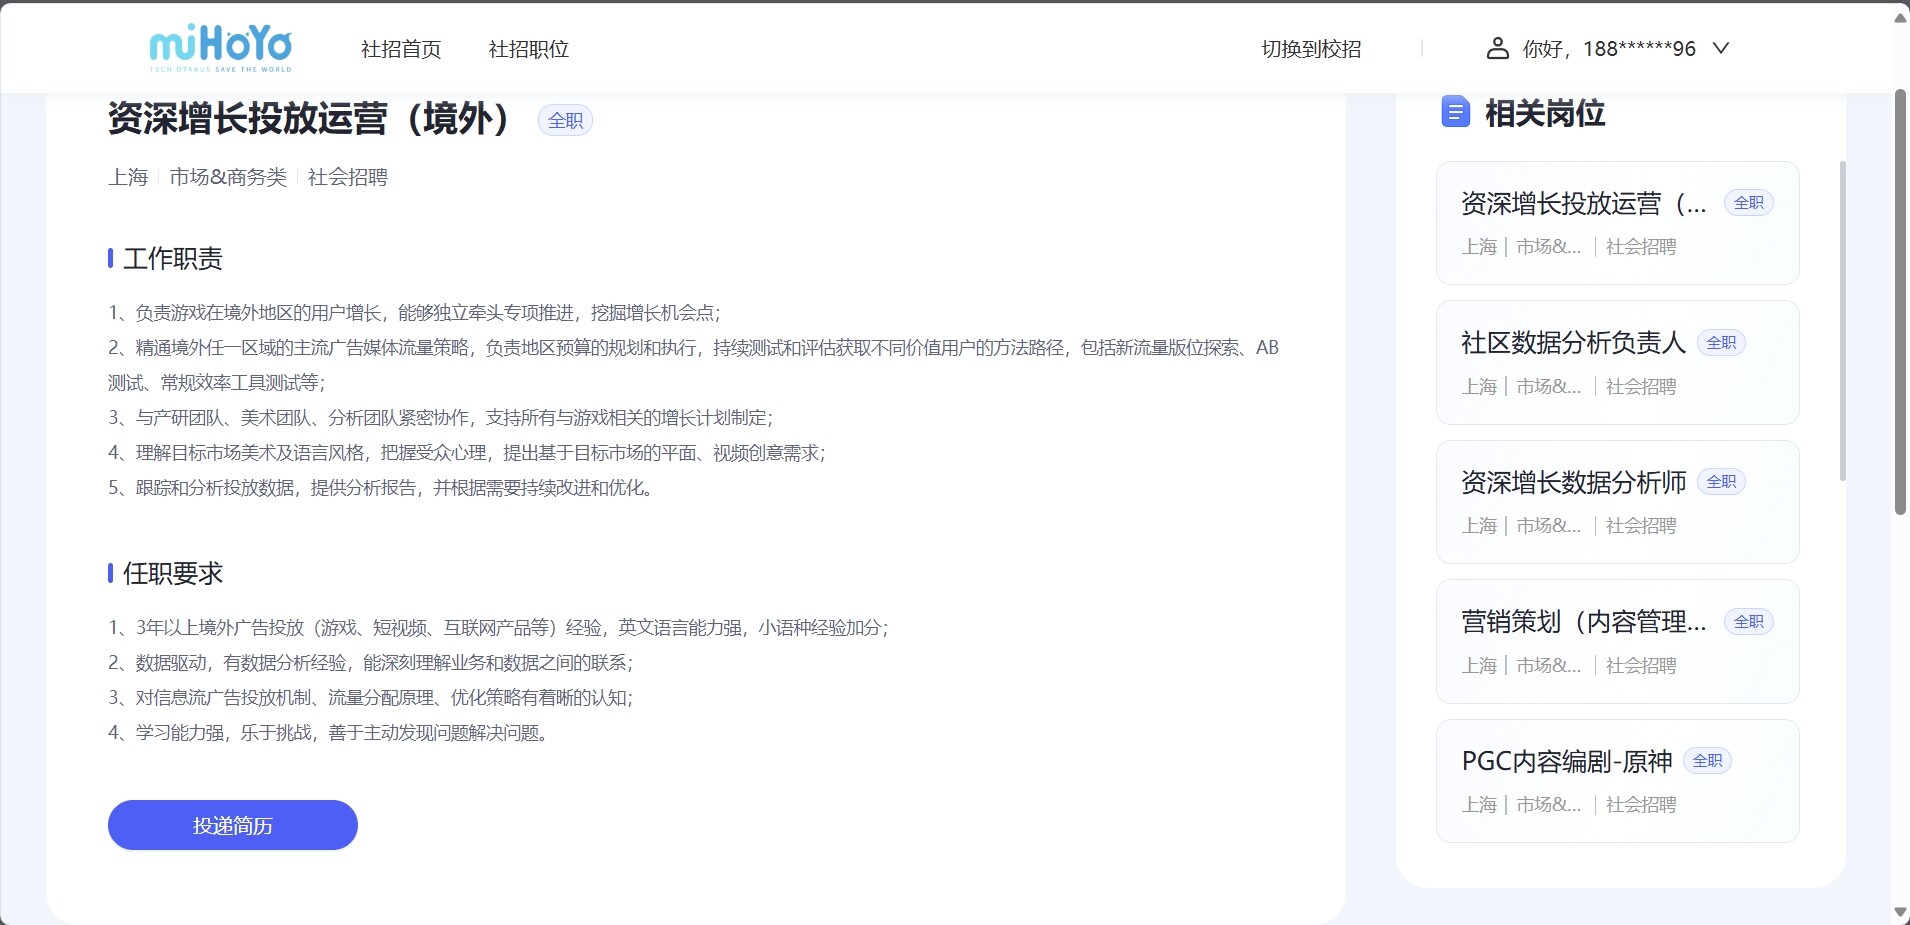Image resolution: width=1910 pixels, height=925 pixels.
Task: Click the user profile avatar icon
Action: (x=1497, y=48)
